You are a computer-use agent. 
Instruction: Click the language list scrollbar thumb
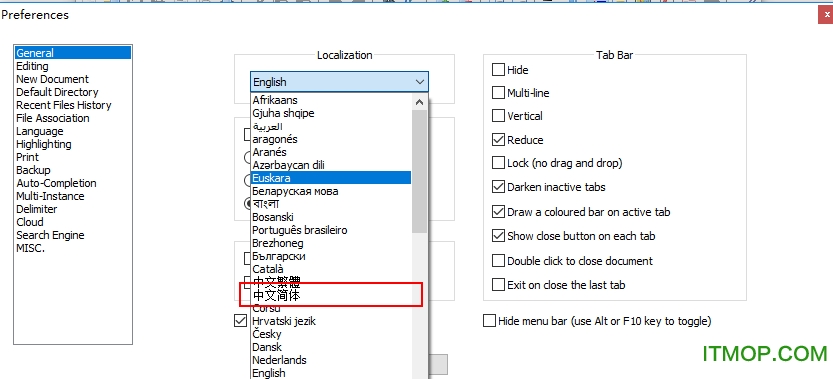tap(419, 171)
